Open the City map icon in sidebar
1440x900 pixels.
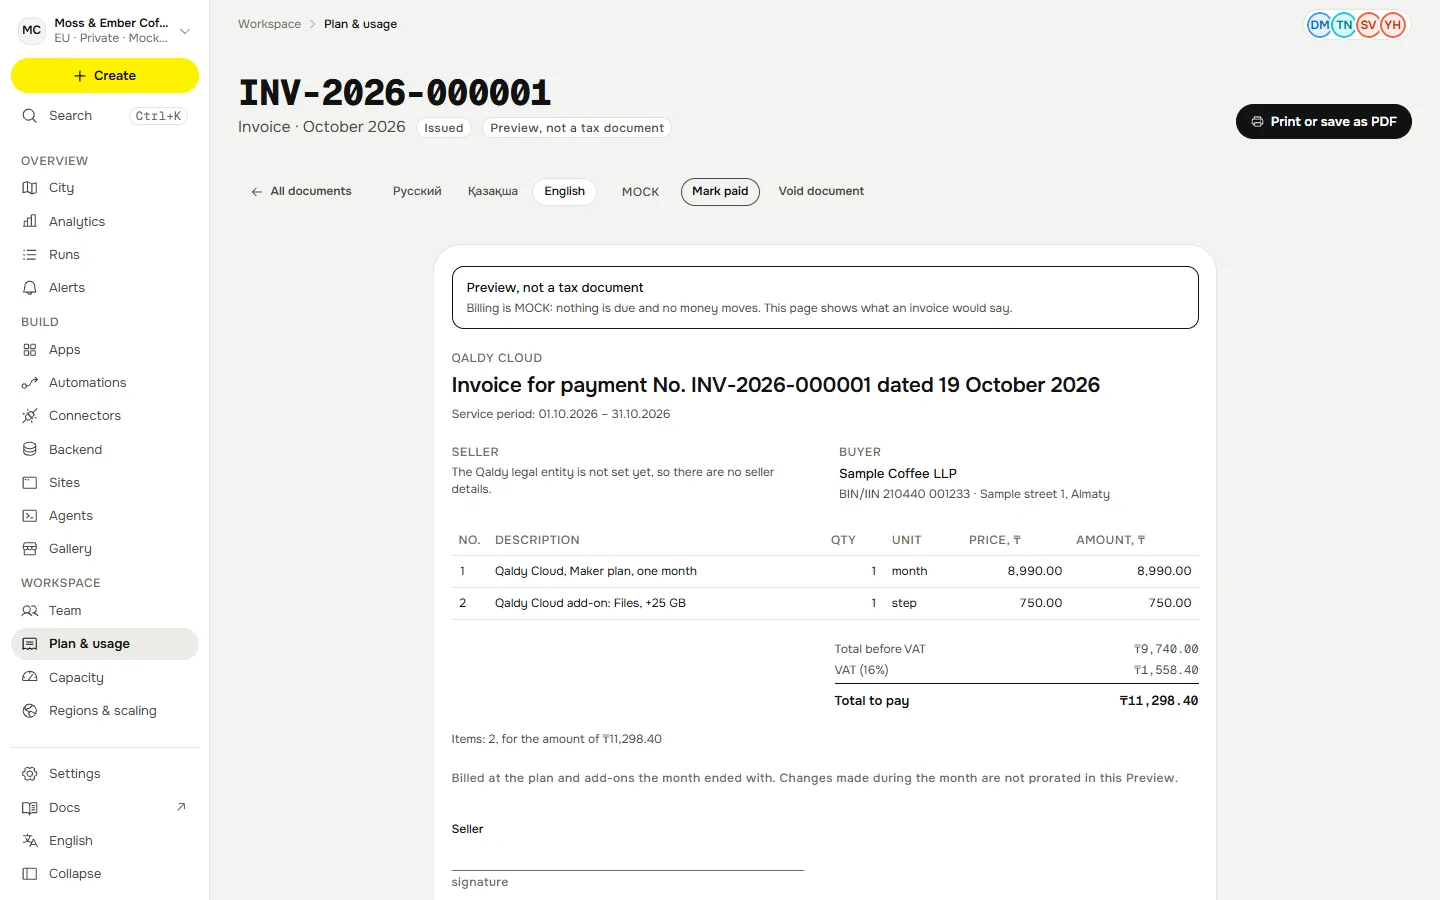30,188
